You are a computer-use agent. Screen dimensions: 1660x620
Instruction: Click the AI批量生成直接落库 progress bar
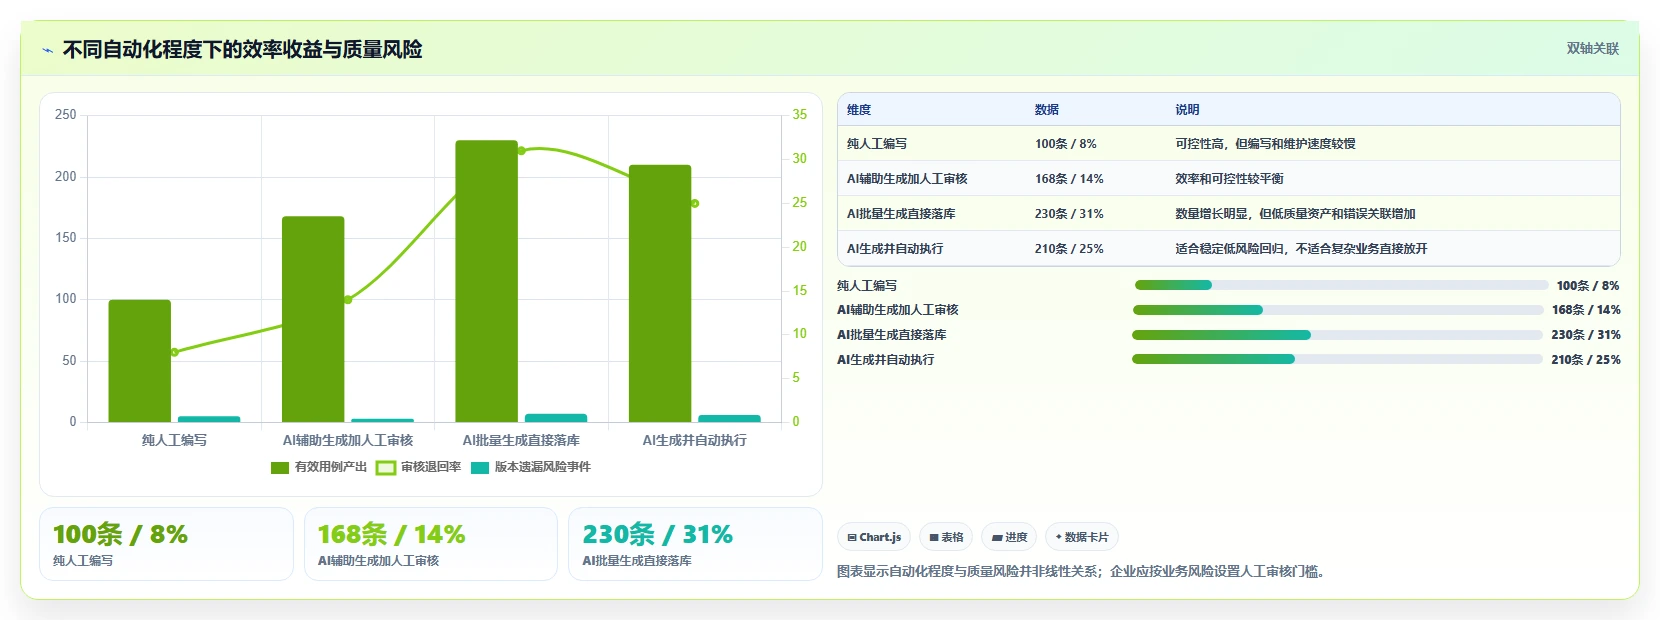point(1337,335)
